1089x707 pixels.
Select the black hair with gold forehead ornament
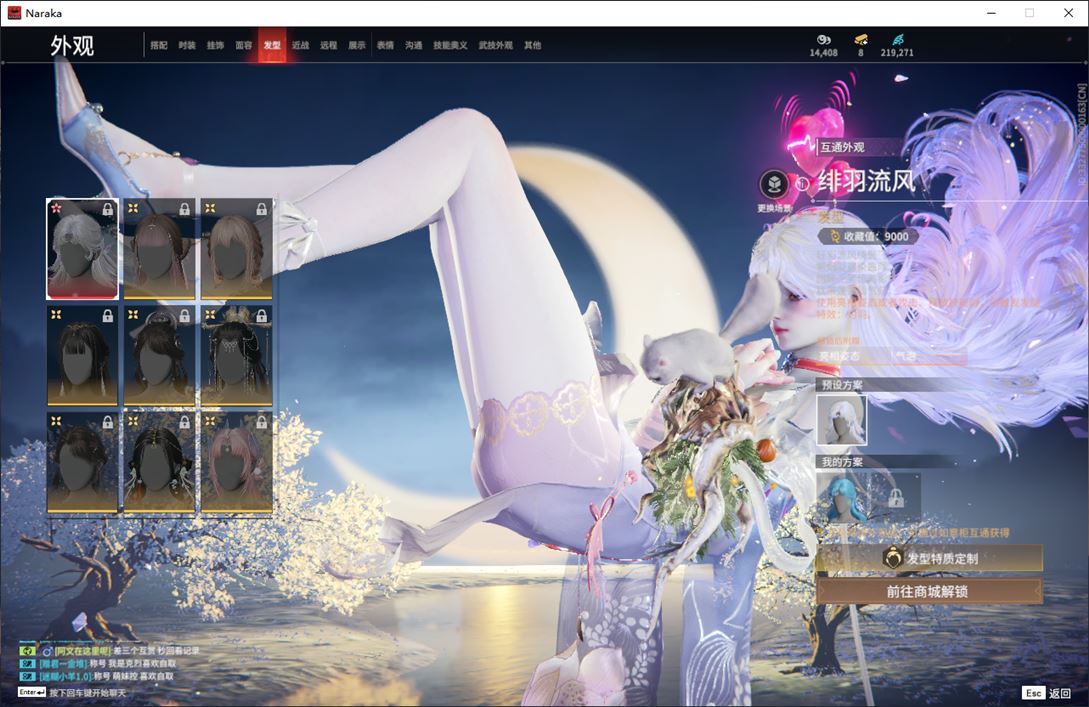(159, 463)
